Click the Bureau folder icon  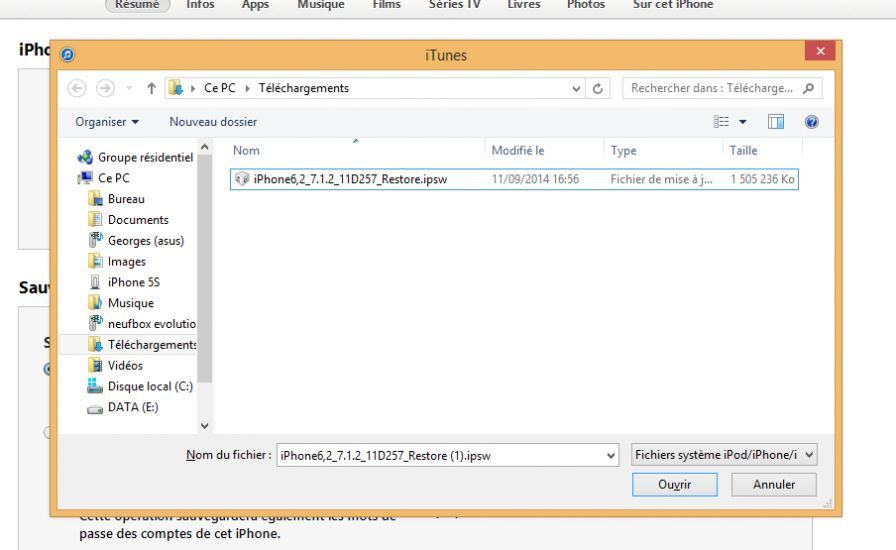point(95,198)
